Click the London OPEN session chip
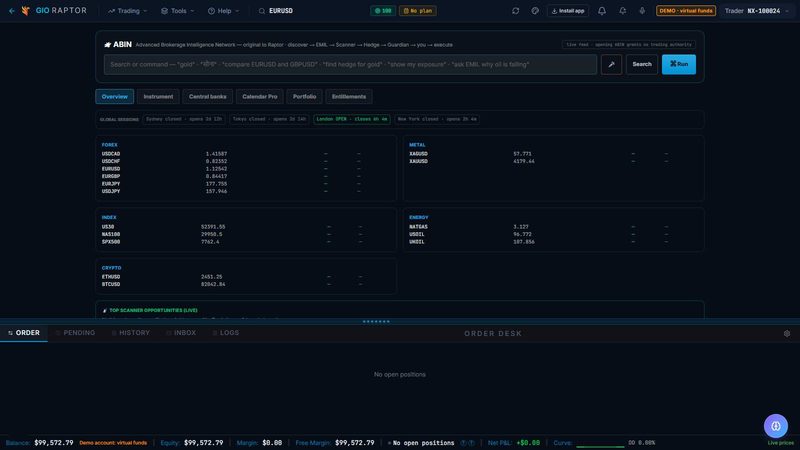This screenshot has height=450, width=800. point(352,119)
